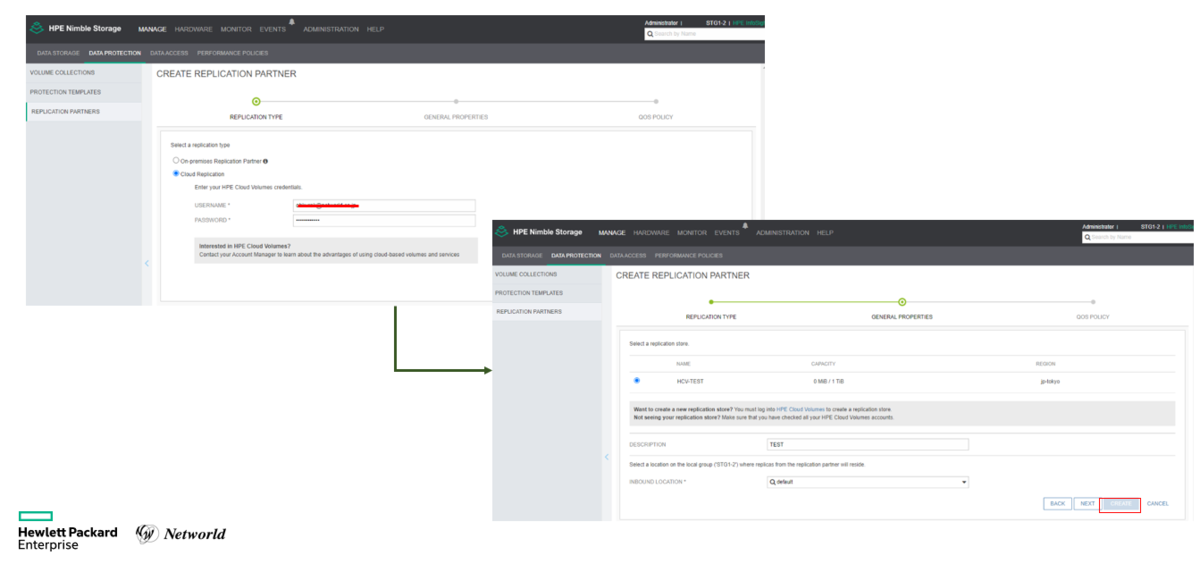Screen dimensions: 1200x564
Task: Open Hardware menu in left window
Action: (193, 29)
